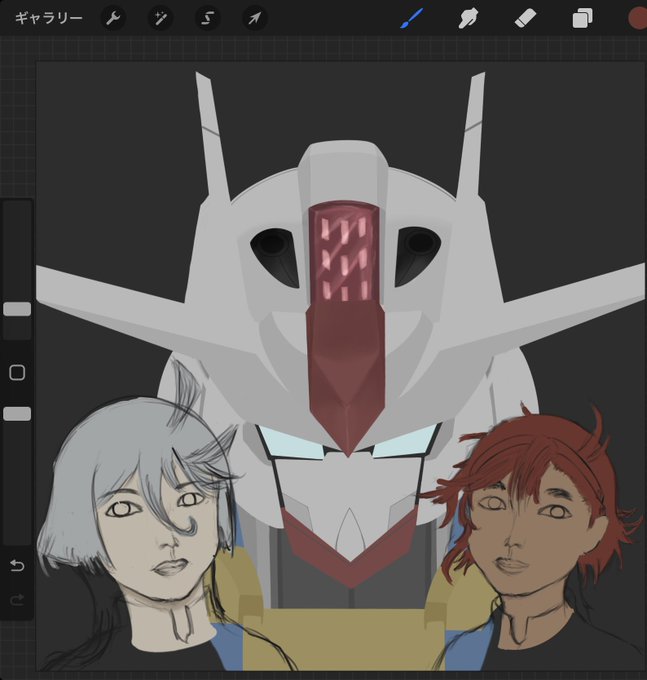Select the Smudge finger tool
647x680 pixels.
click(468, 19)
